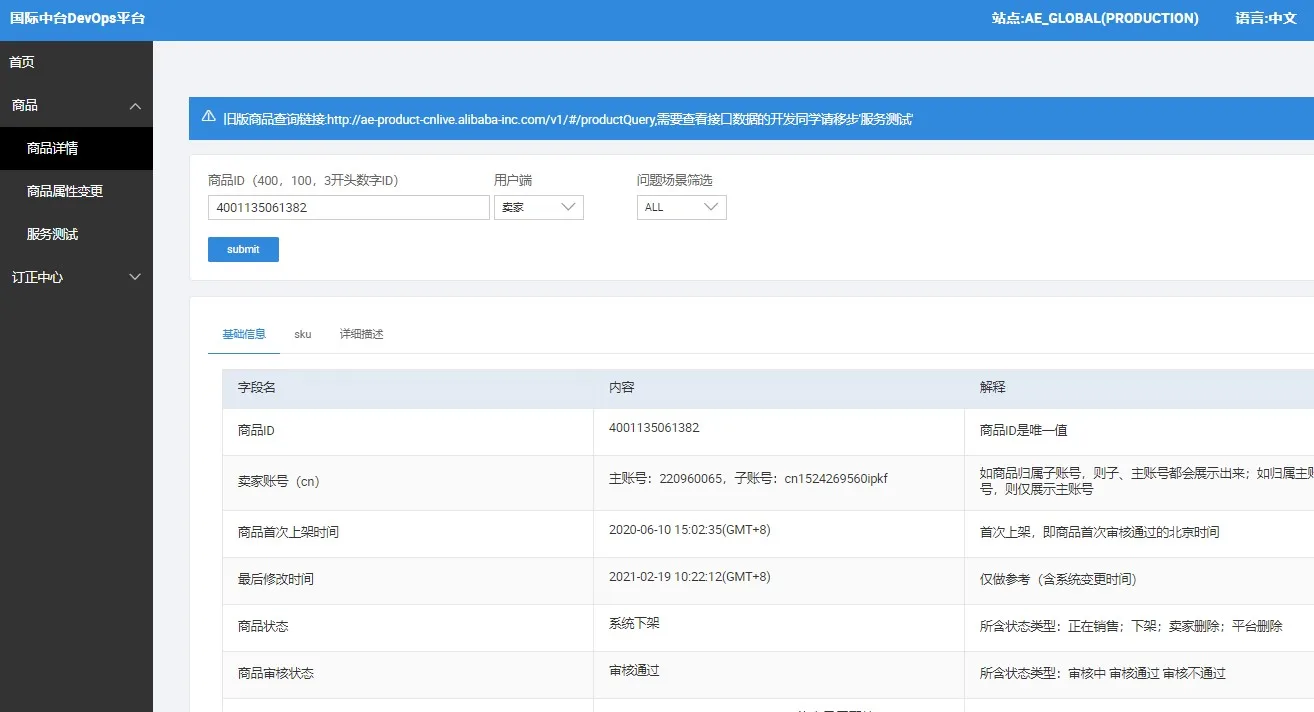Switch to the sku tab
This screenshot has height=712, width=1314.
[302, 334]
